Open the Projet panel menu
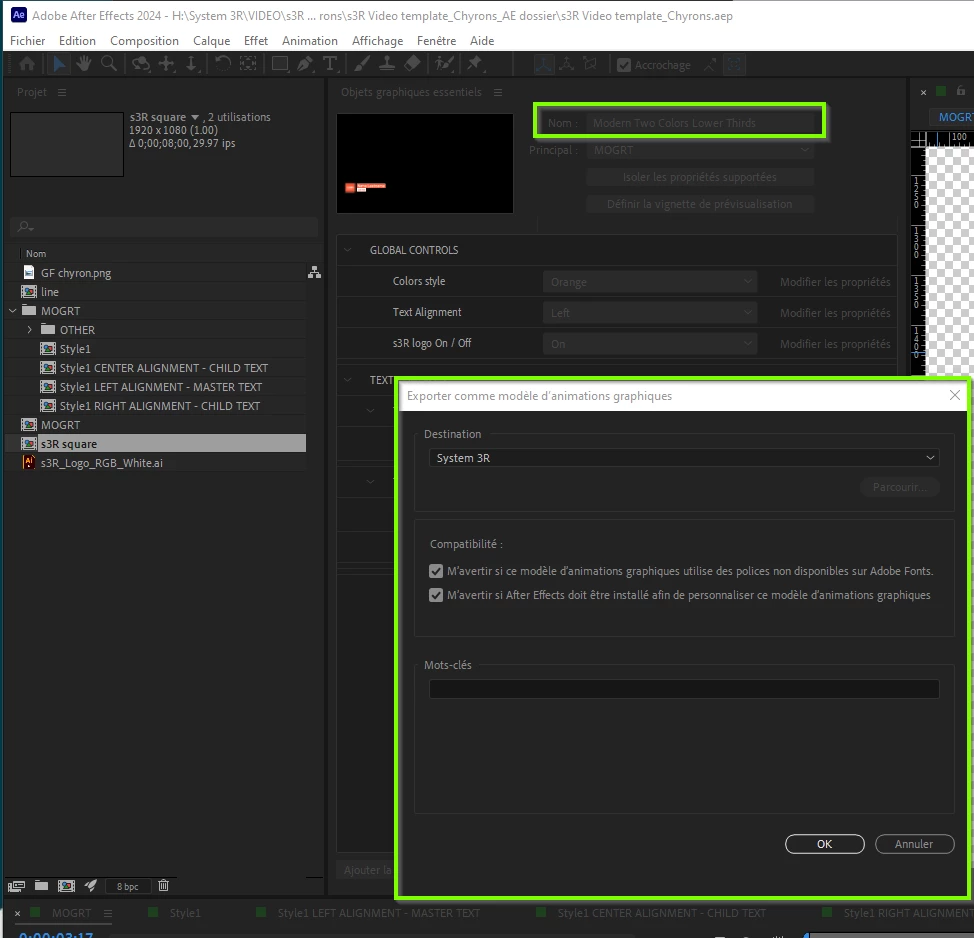 click(61, 92)
